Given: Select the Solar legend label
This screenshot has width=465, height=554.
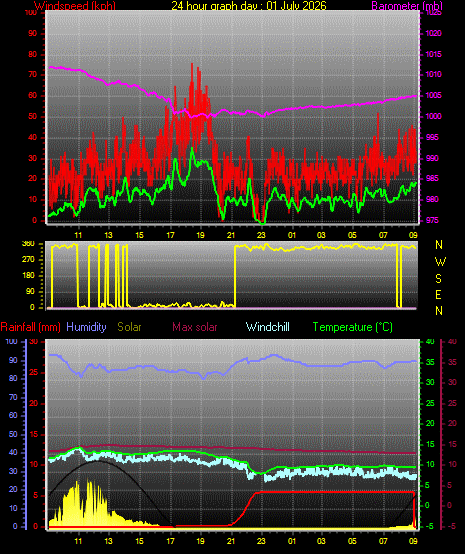Looking at the screenshot, I should click(129, 327).
